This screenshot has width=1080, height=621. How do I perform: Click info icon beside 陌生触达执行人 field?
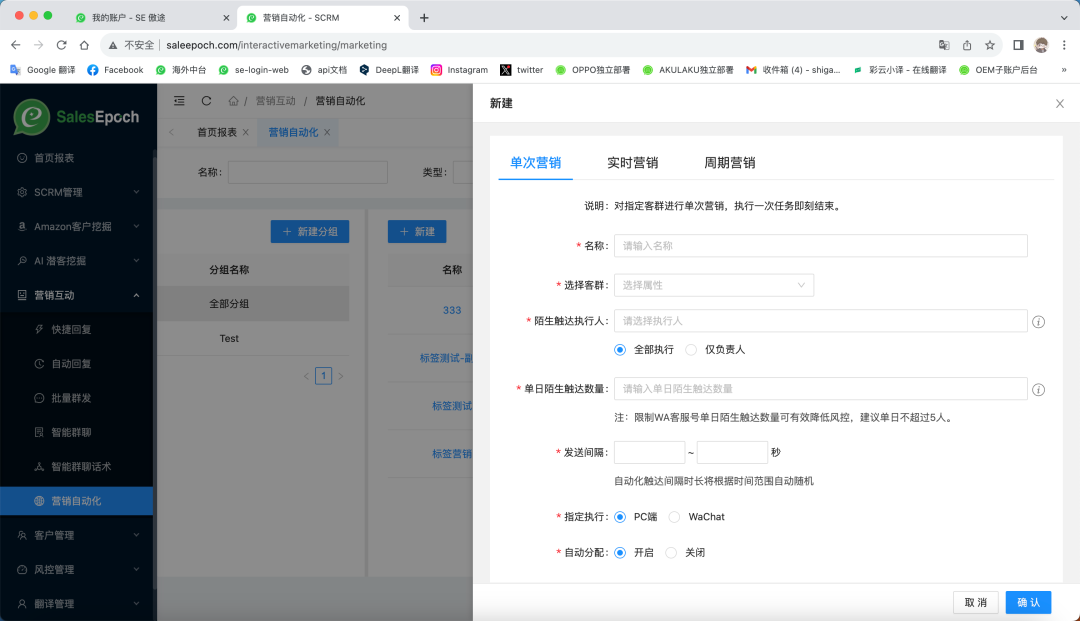coord(1039,322)
